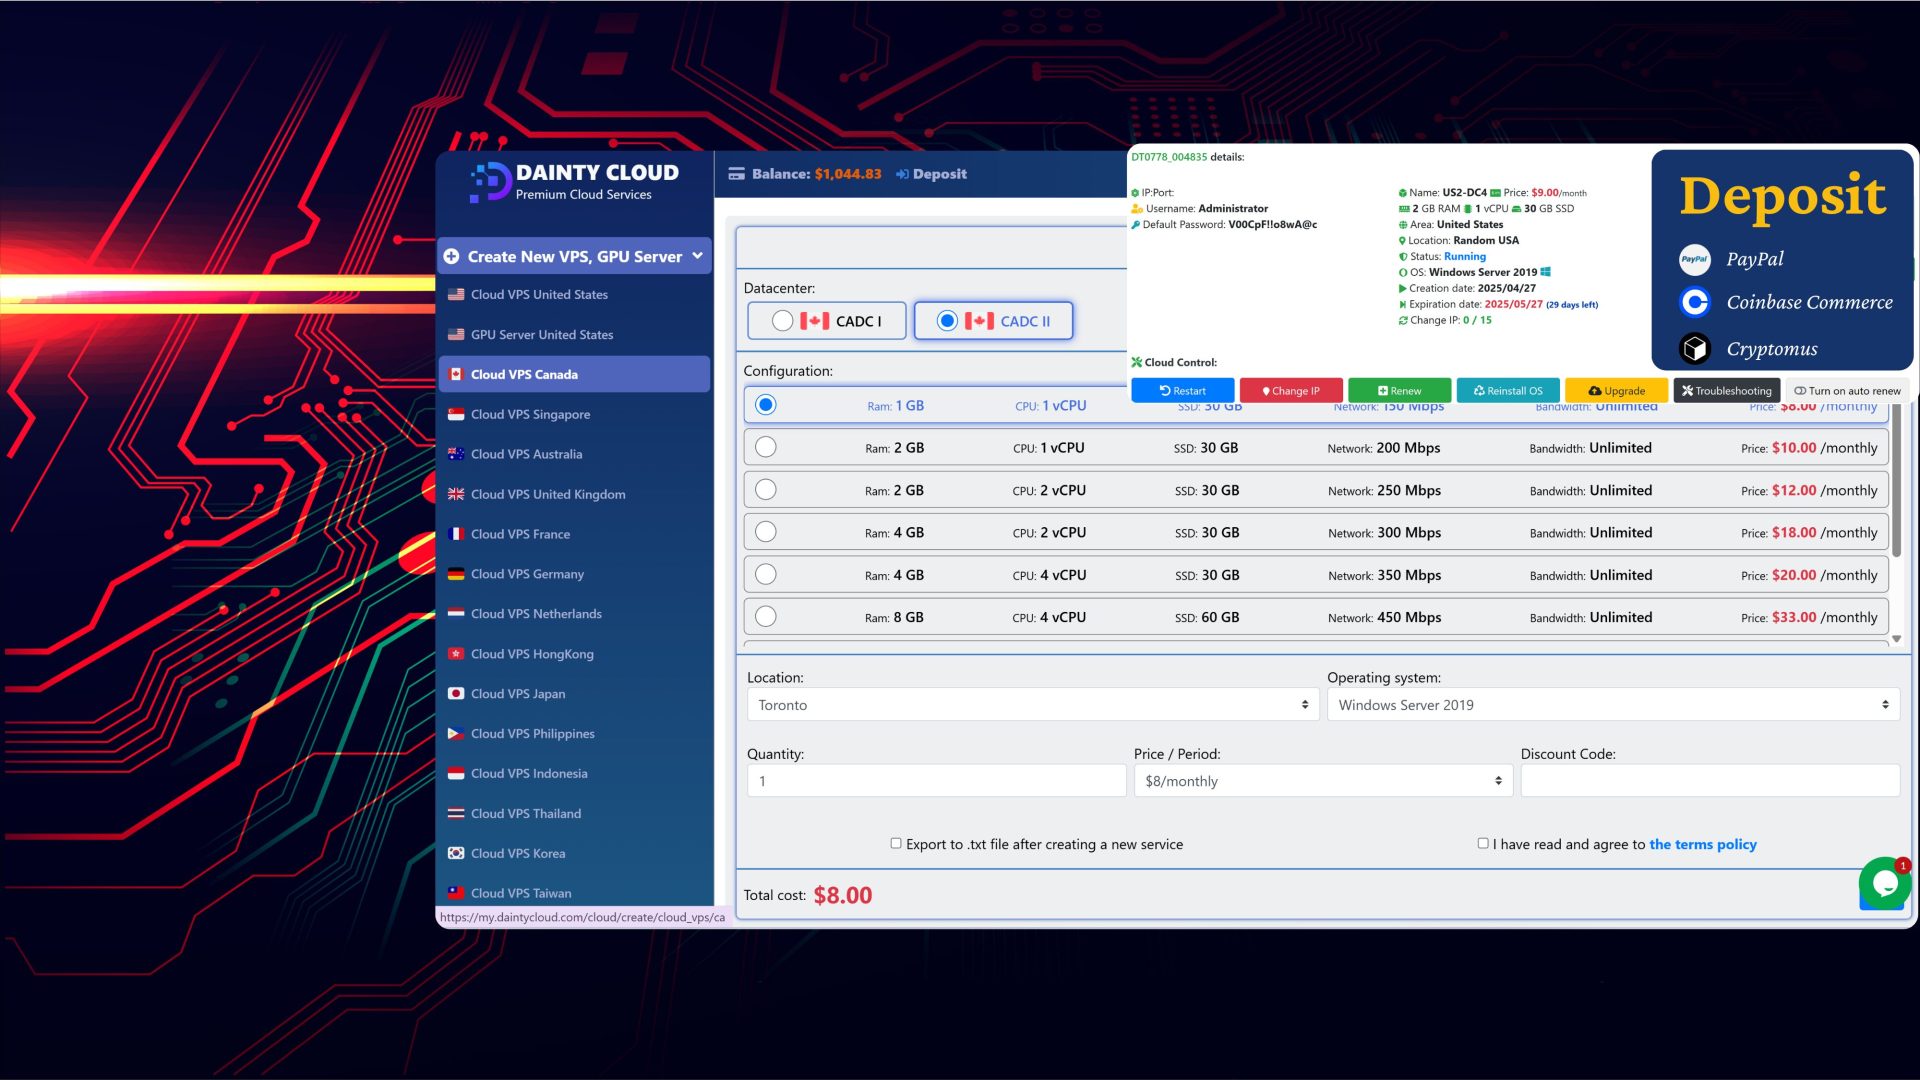Open the green live chat bubble
This screenshot has width=1920, height=1080.
(1885, 883)
